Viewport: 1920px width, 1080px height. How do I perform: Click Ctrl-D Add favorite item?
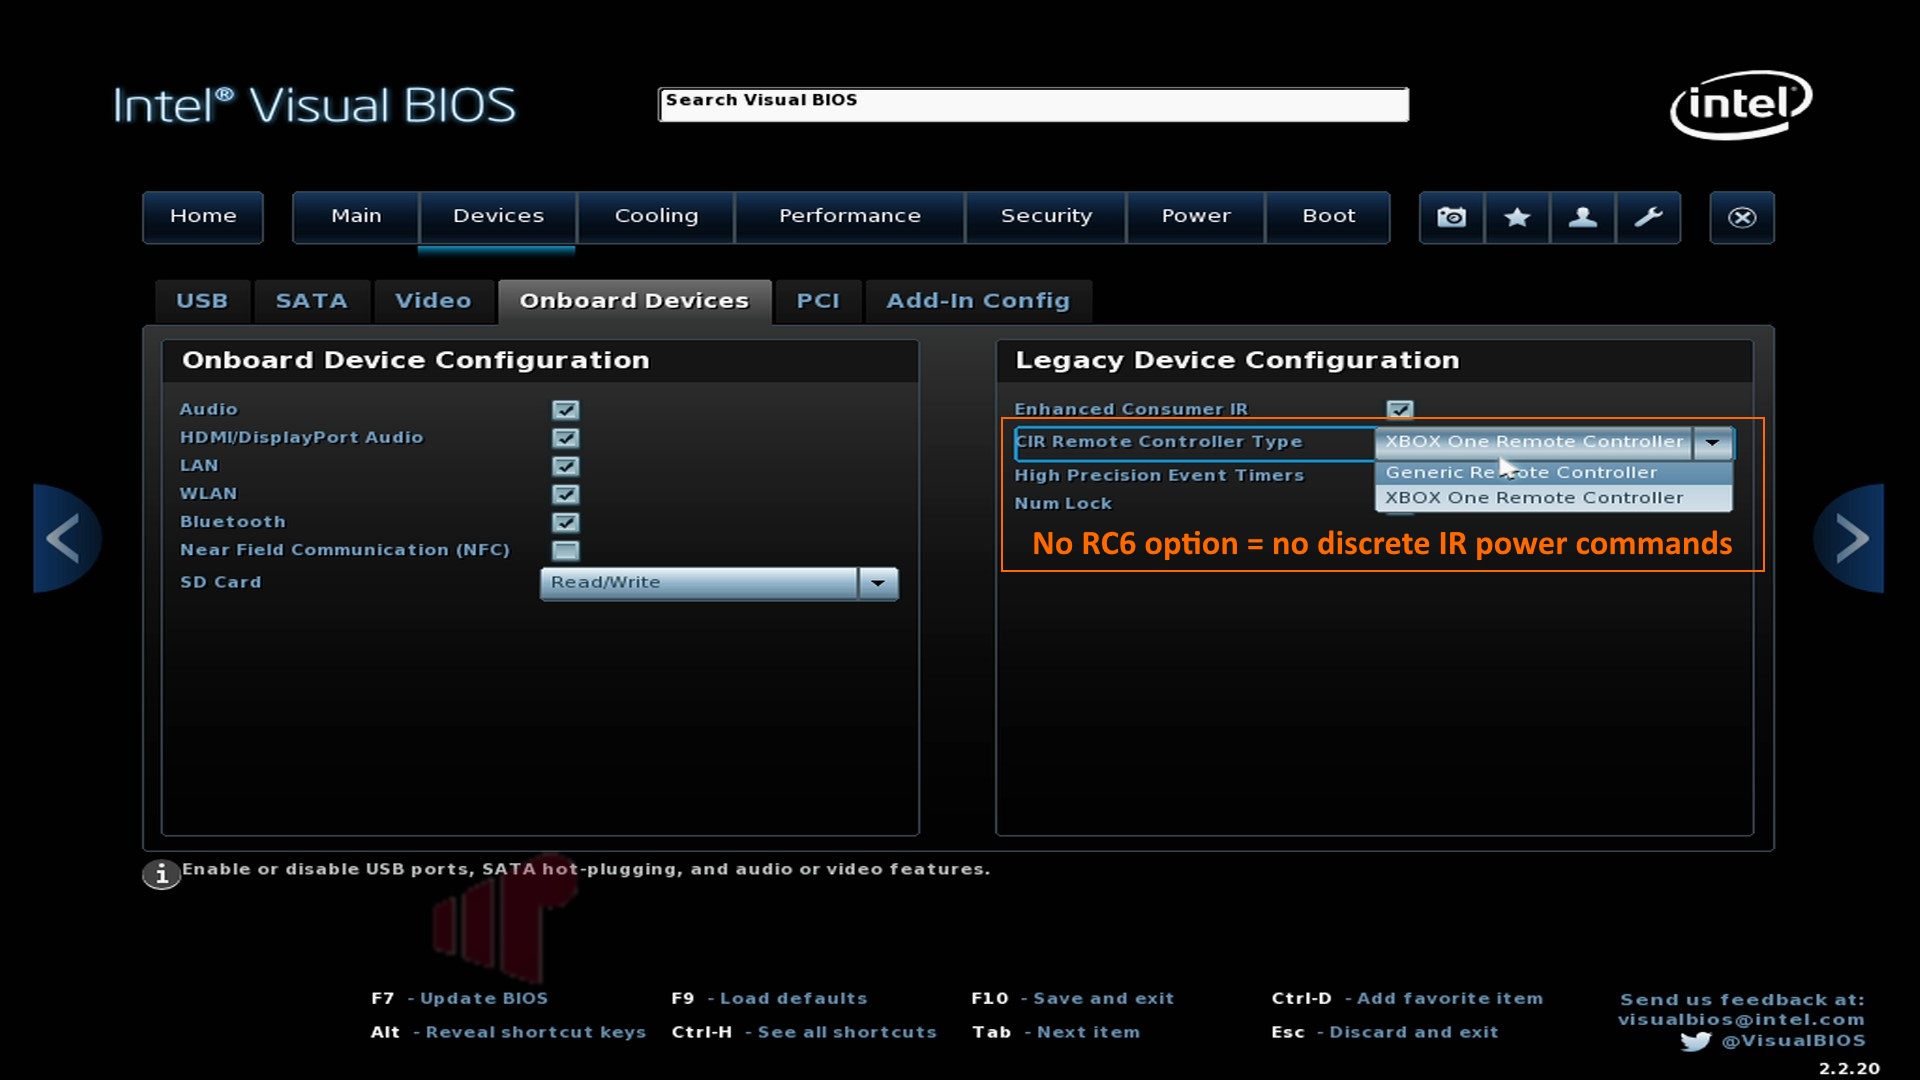pyautogui.click(x=1407, y=998)
